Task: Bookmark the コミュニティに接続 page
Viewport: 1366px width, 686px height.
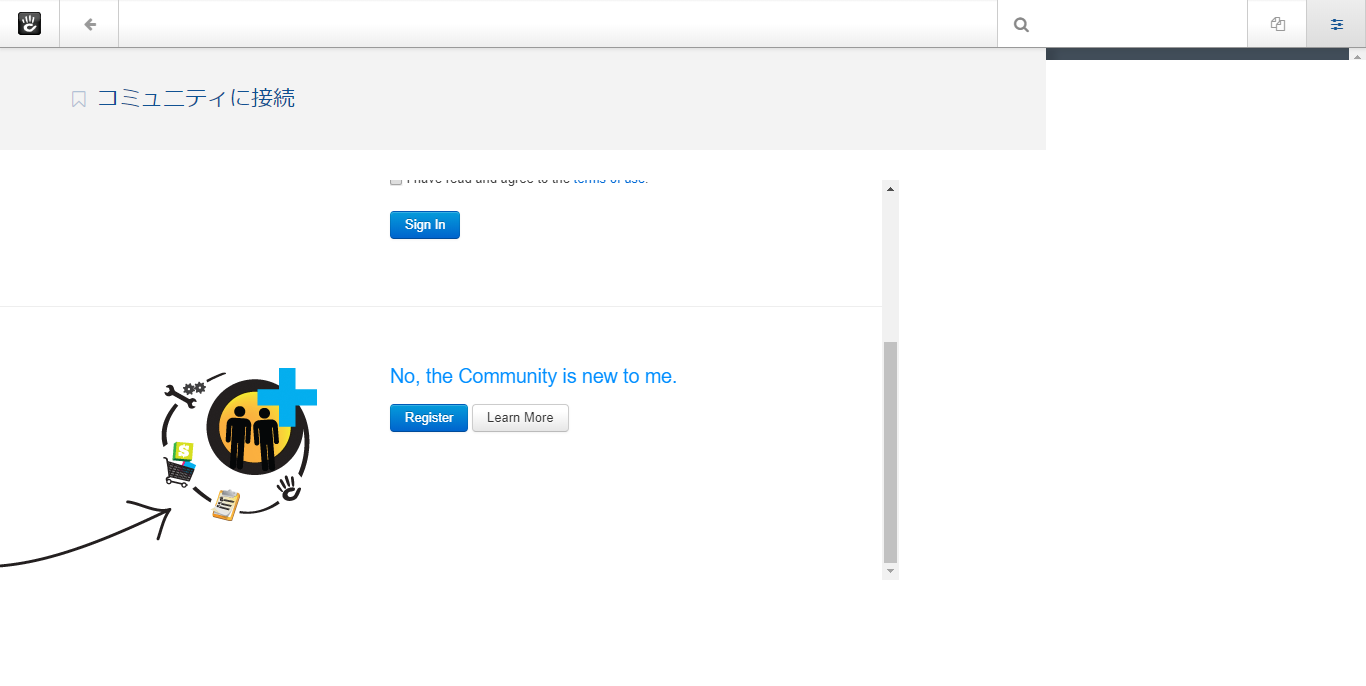Action: coord(79,99)
